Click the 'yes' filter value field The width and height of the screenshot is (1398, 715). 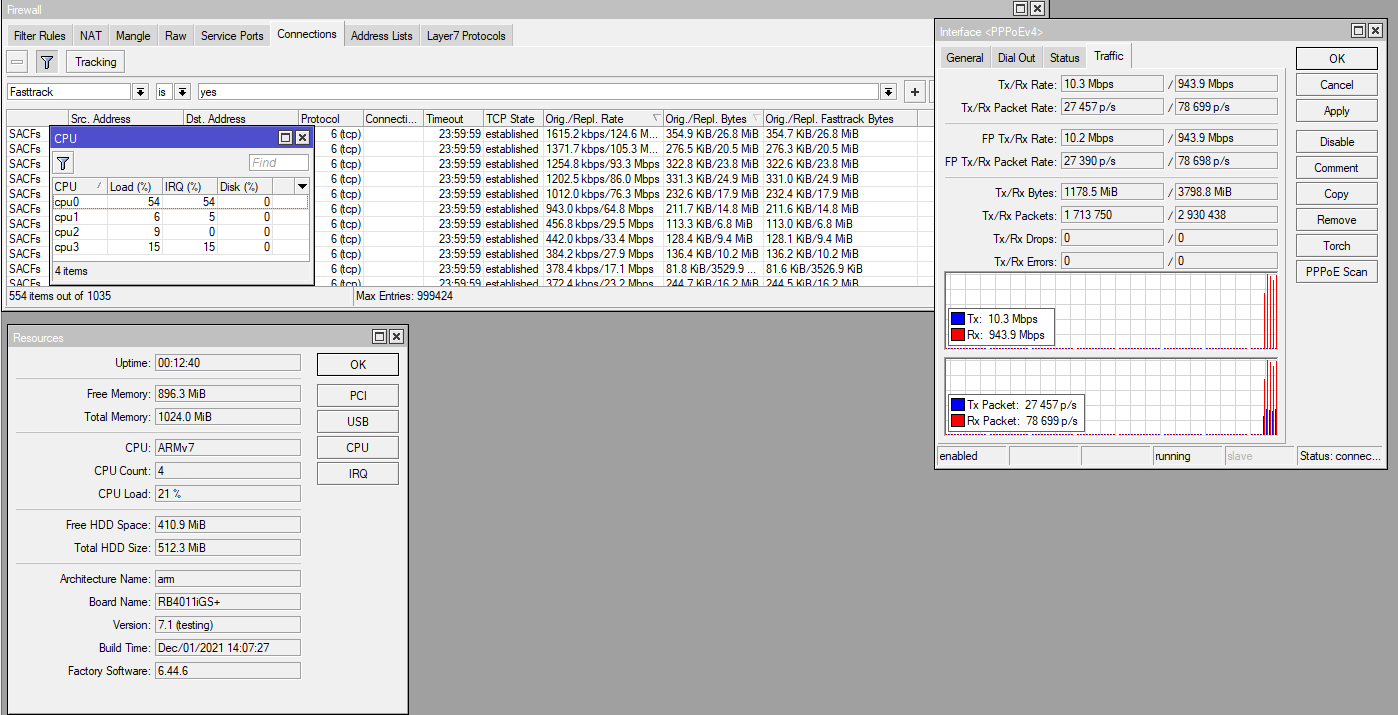click(538, 92)
